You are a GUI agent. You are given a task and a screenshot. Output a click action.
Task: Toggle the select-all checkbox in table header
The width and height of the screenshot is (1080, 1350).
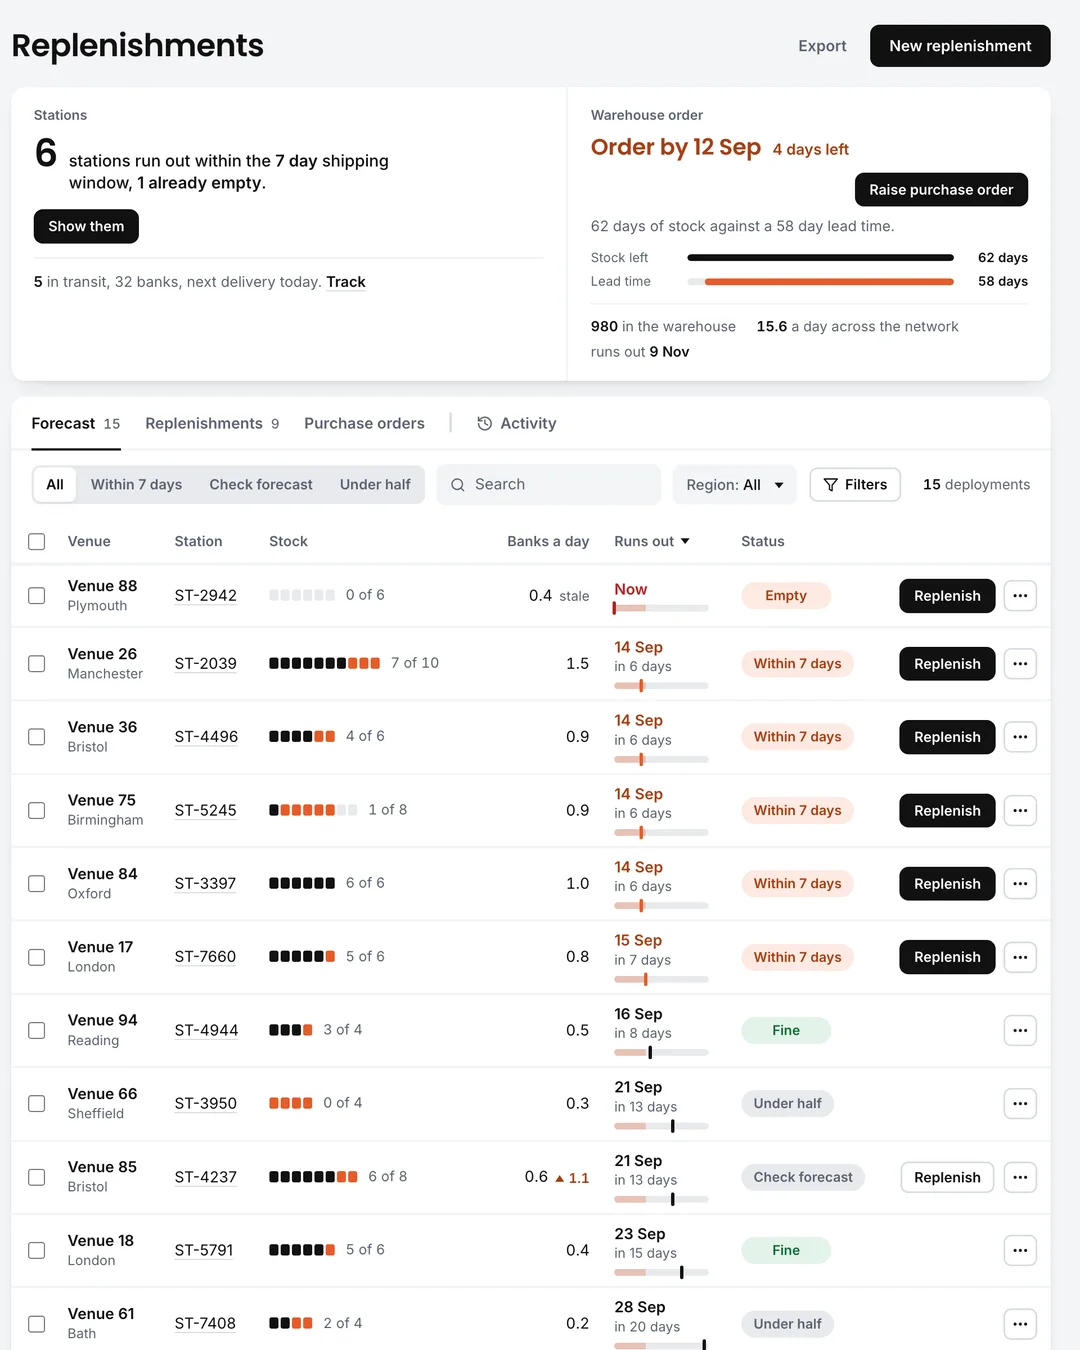(x=37, y=542)
